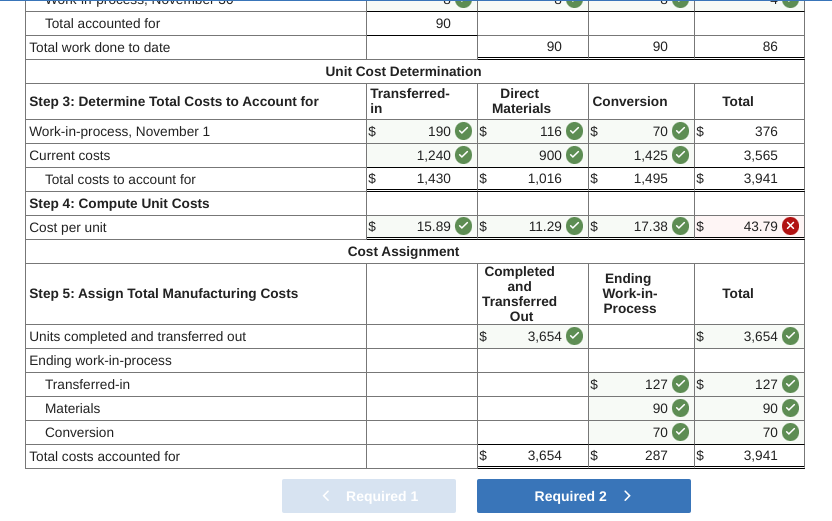The image size is (832, 521).
Task: Click total costs to account for 1,495
Action: coord(651,179)
